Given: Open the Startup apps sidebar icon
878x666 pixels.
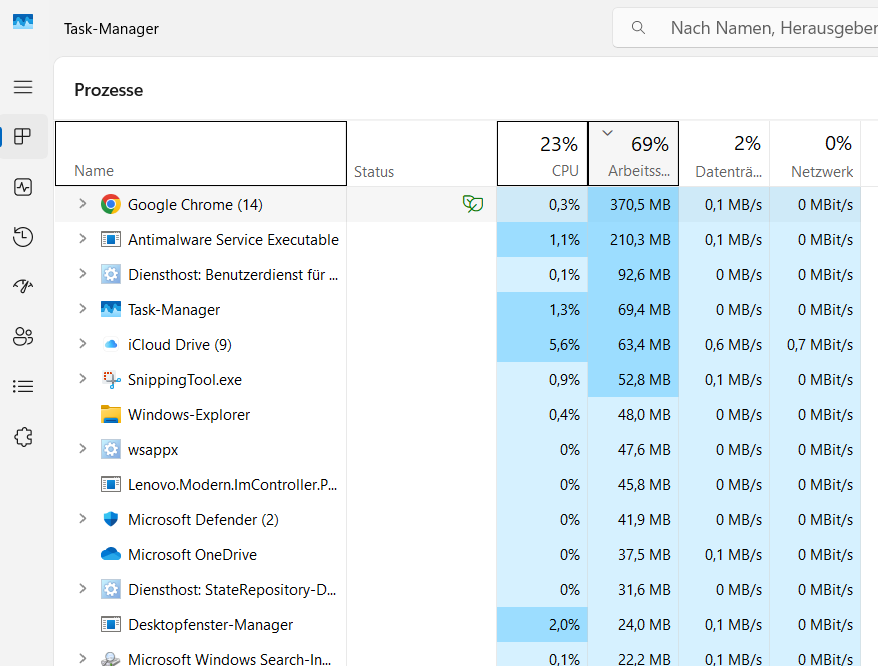Looking at the screenshot, I should tap(23, 286).
